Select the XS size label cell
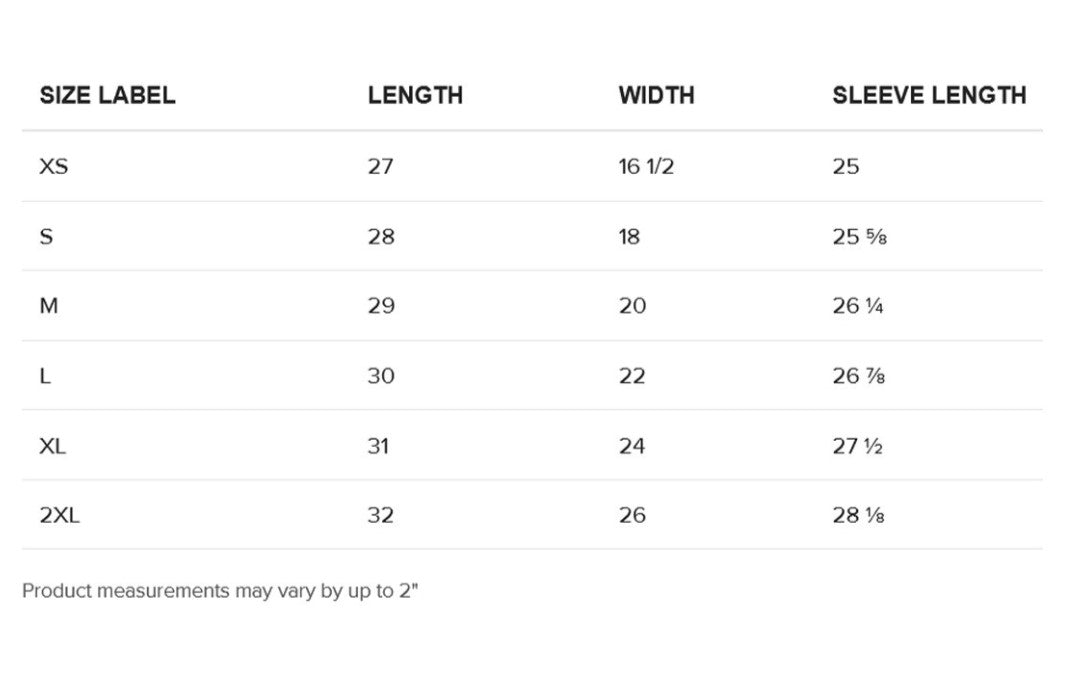 54,167
